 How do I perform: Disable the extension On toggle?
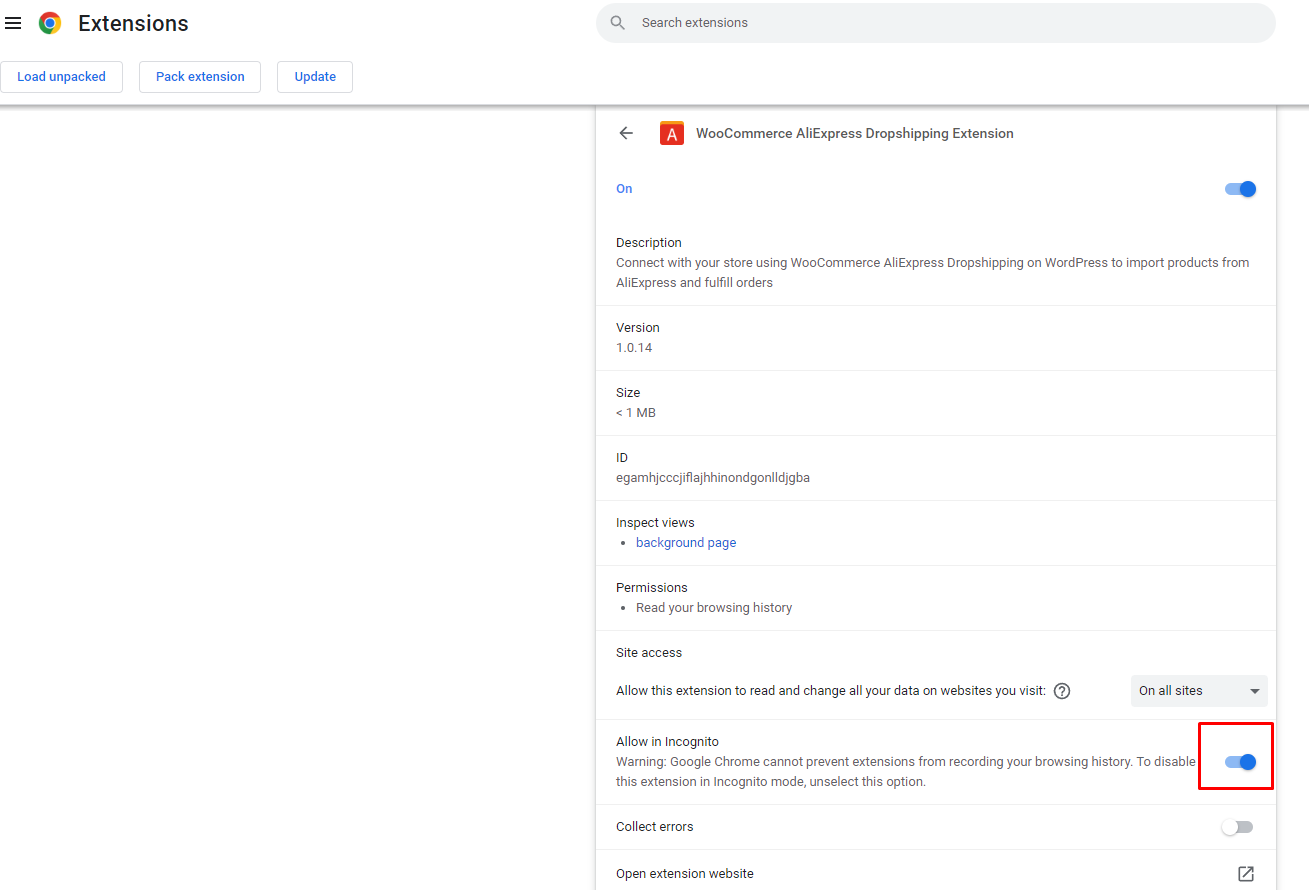coord(1240,189)
